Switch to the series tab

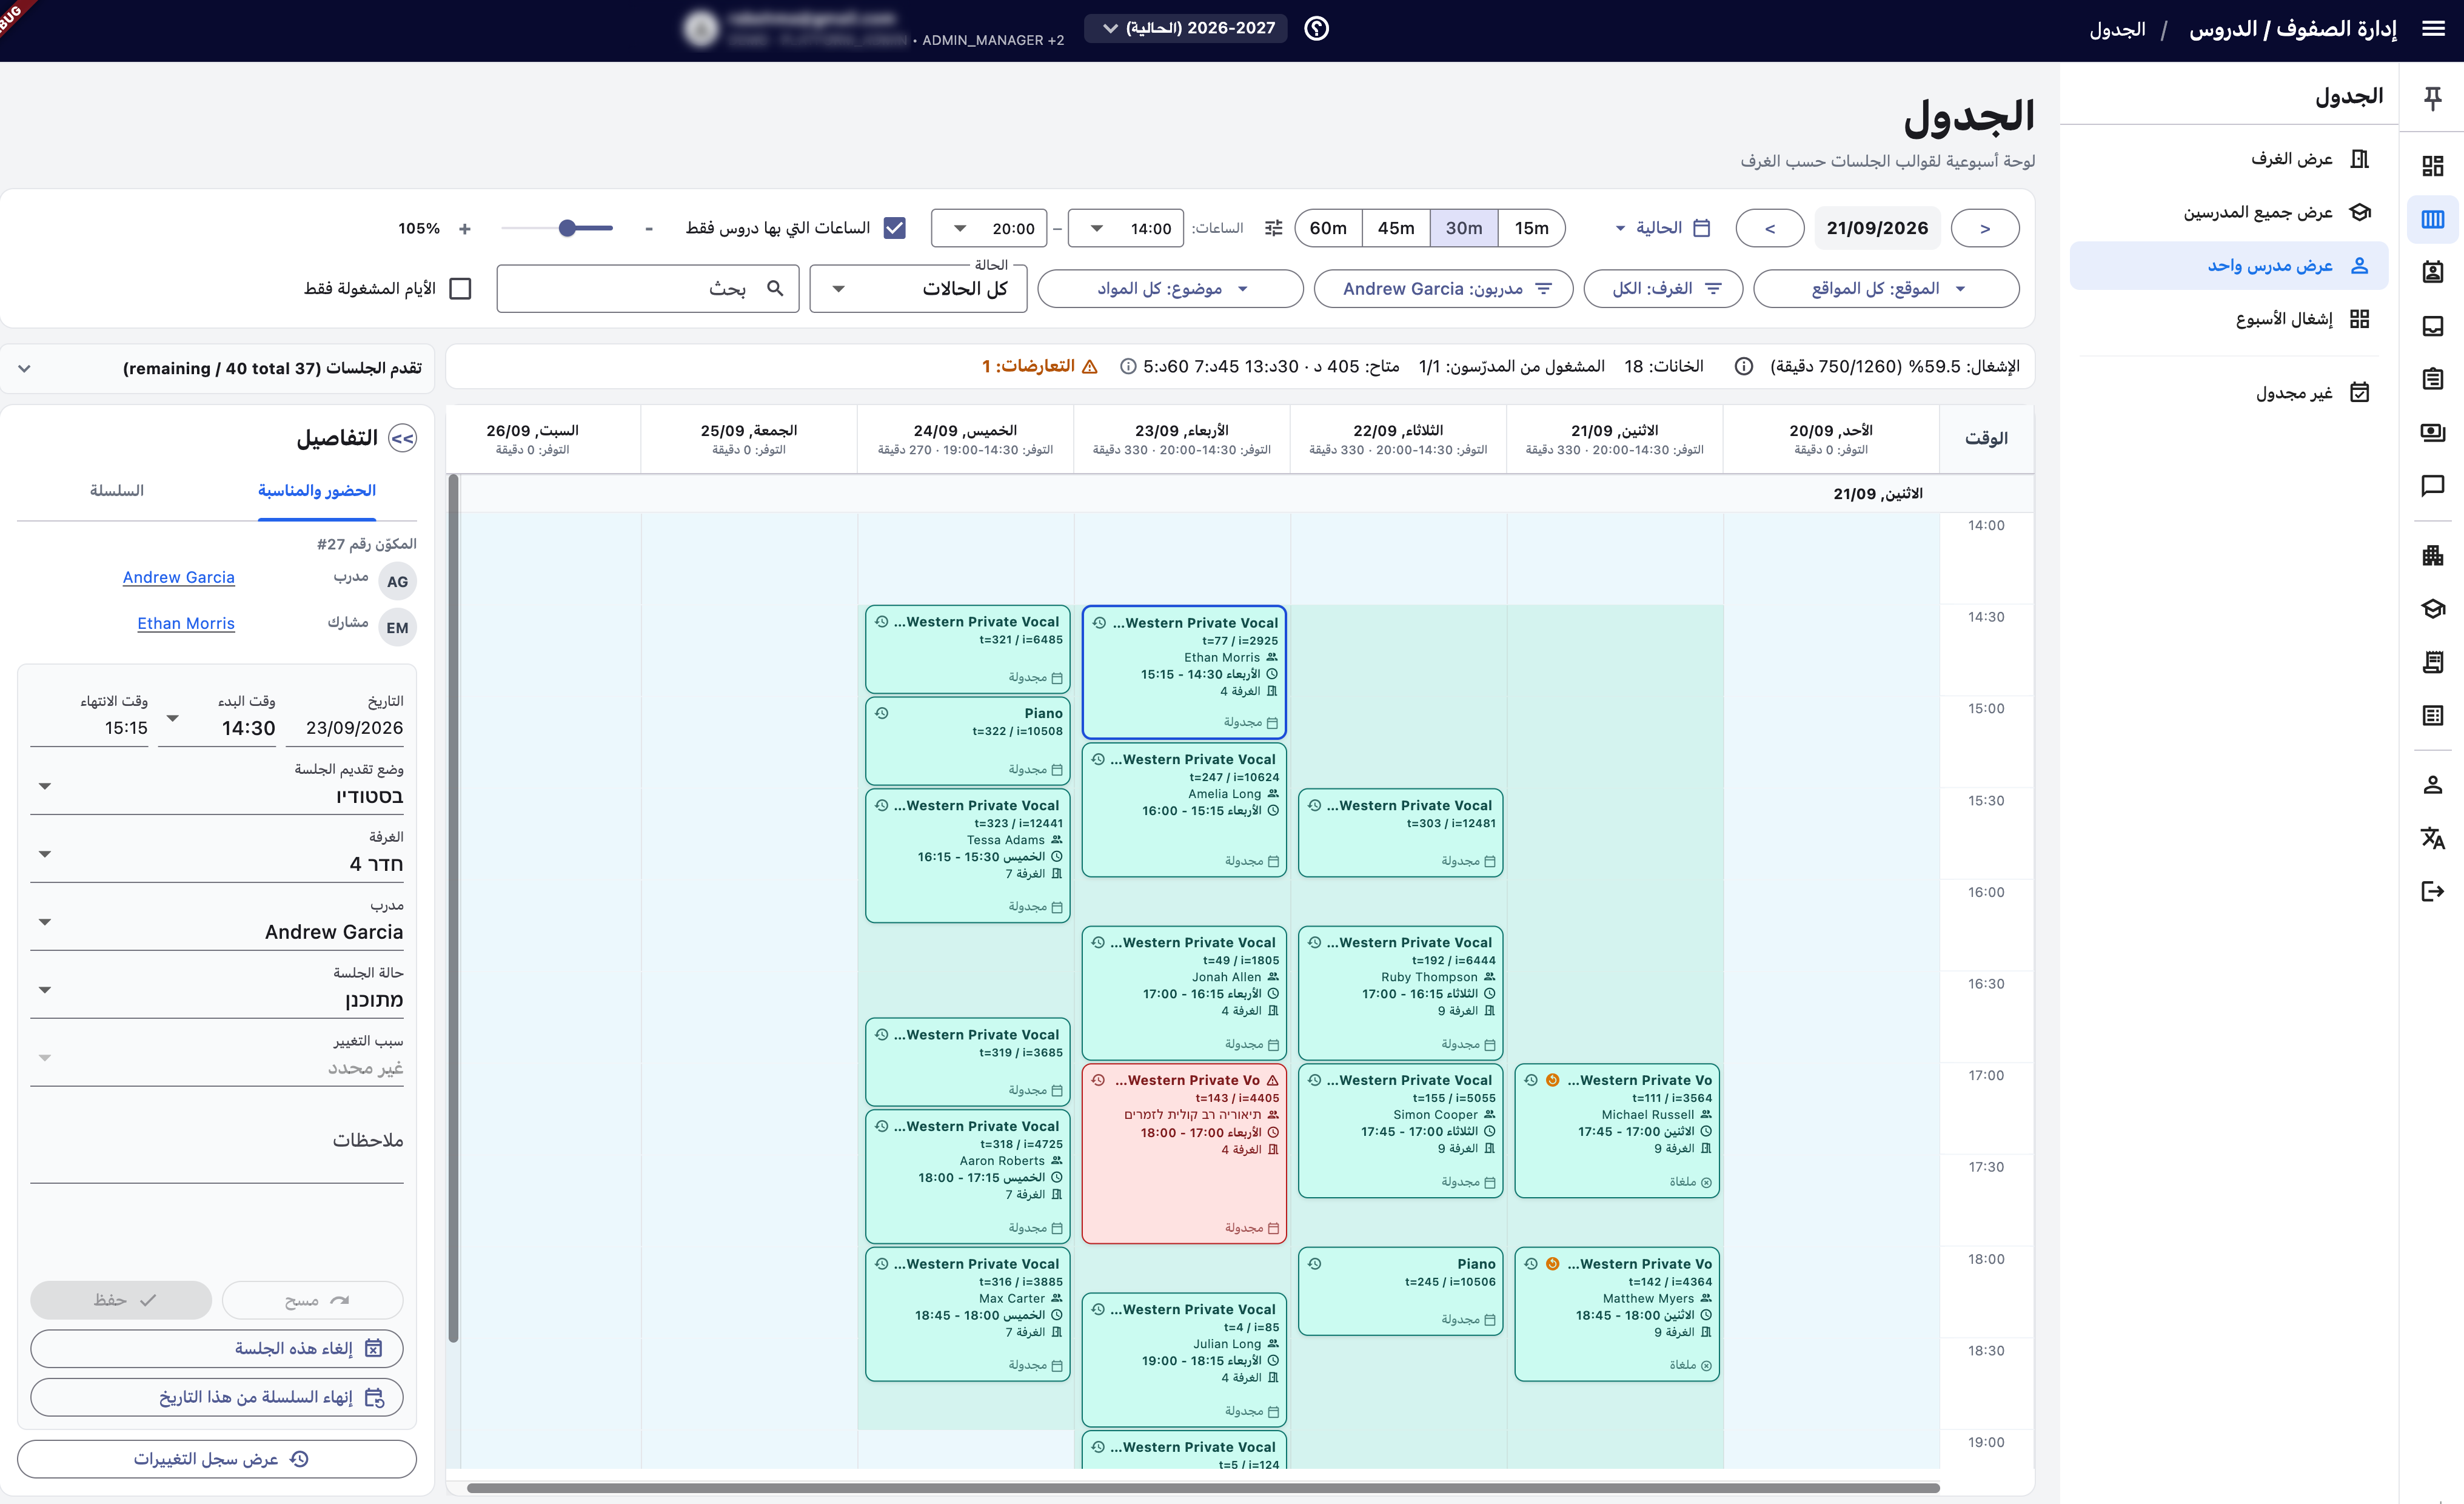click(117, 491)
